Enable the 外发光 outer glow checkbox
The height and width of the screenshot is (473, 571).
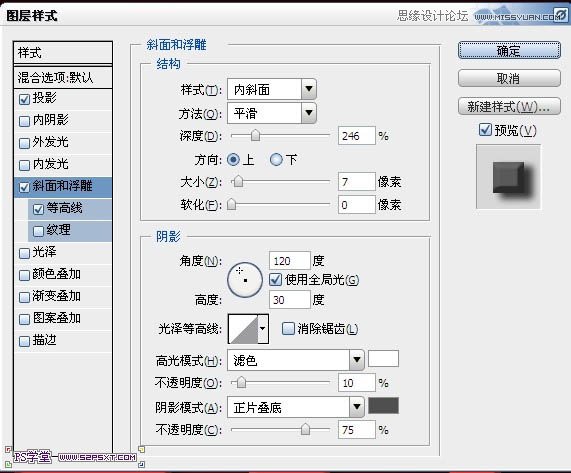click(24, 143)
